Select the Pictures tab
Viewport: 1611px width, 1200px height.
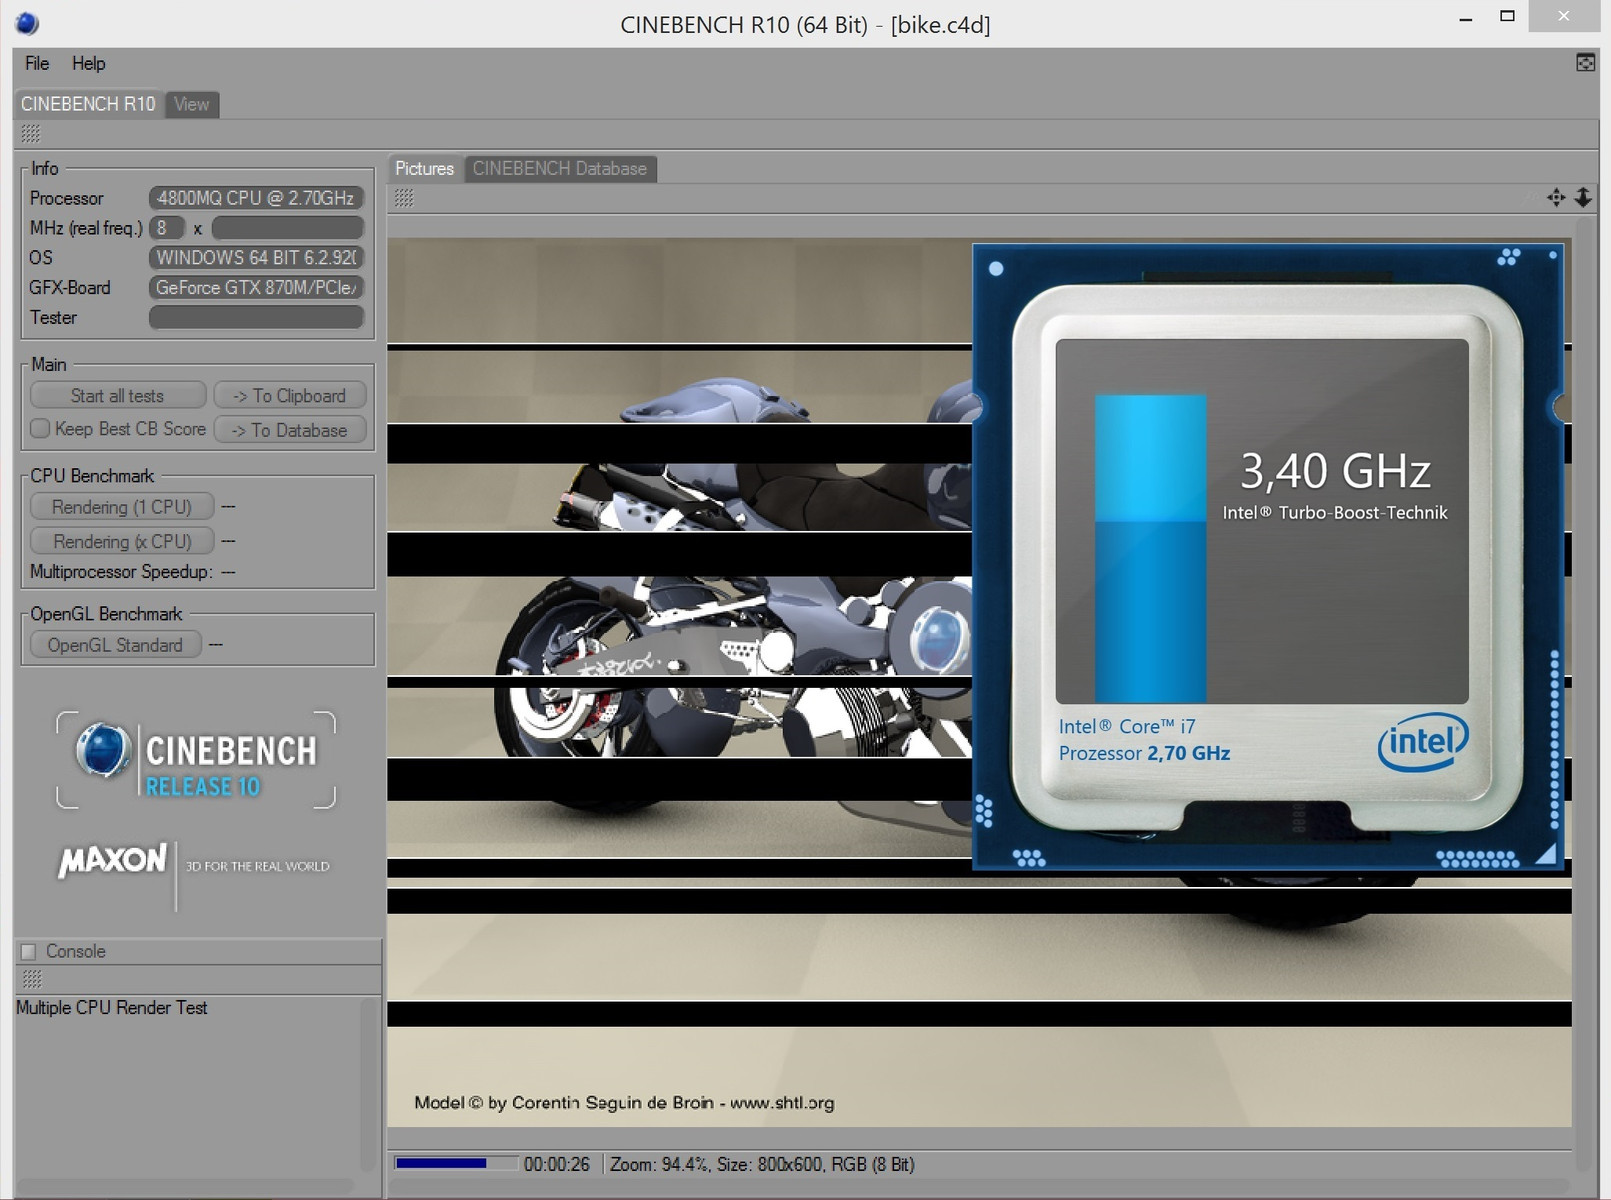pyautogui.click(x=424, y=168)
